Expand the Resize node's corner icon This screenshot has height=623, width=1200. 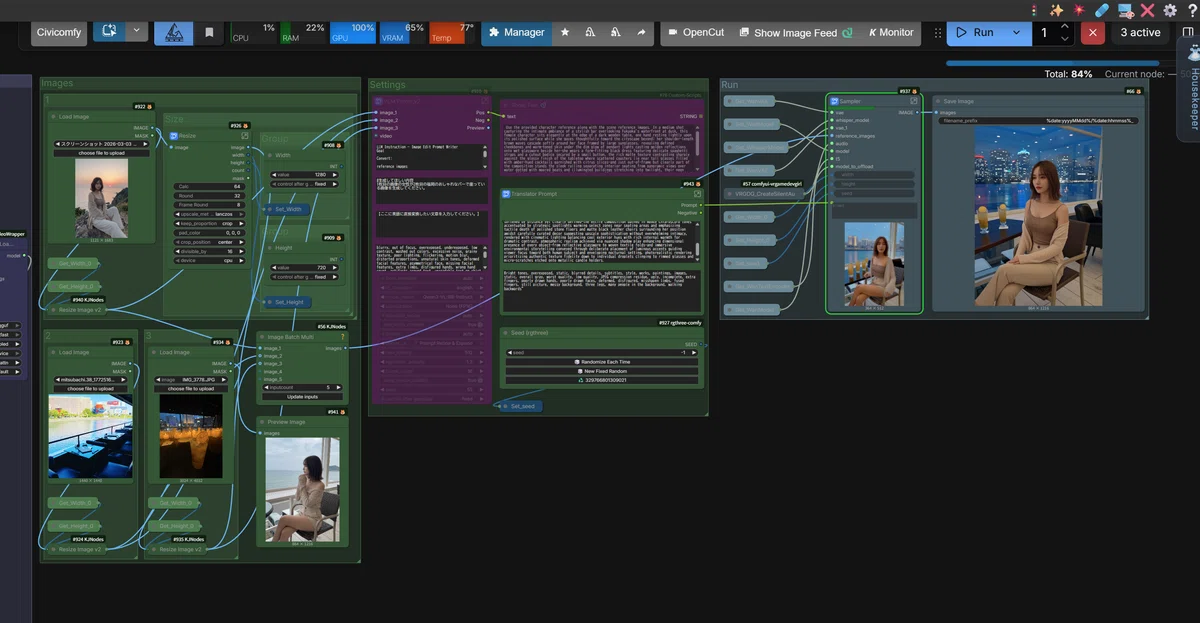click(x=245, y=135)
